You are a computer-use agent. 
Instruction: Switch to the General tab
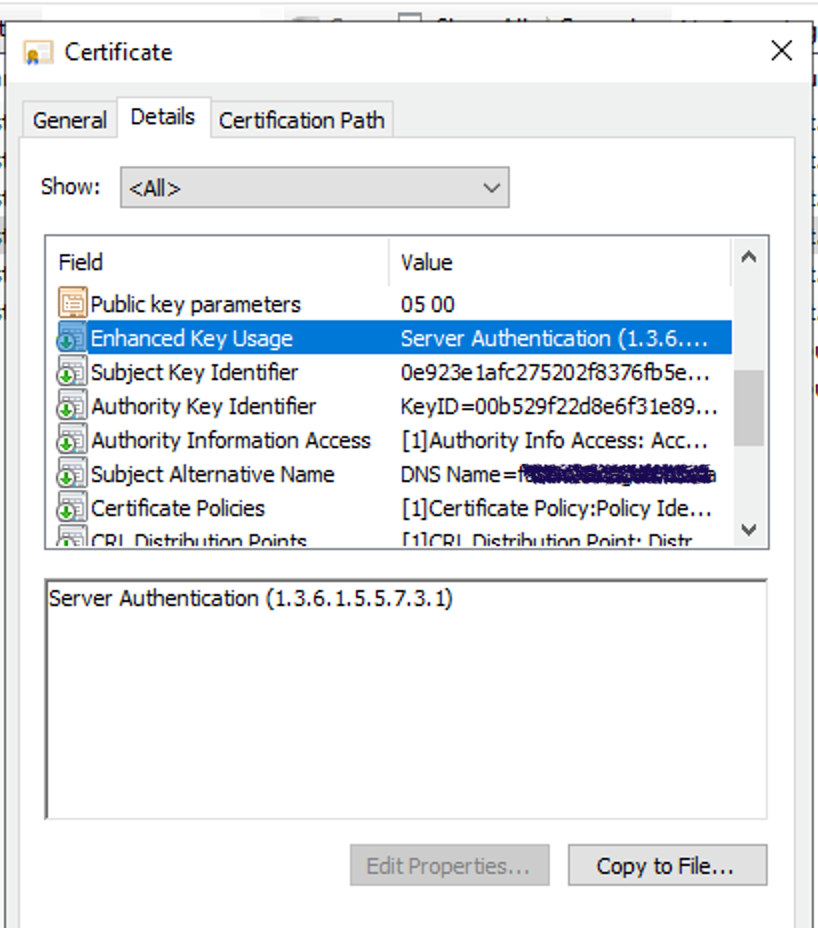[69, 120]
